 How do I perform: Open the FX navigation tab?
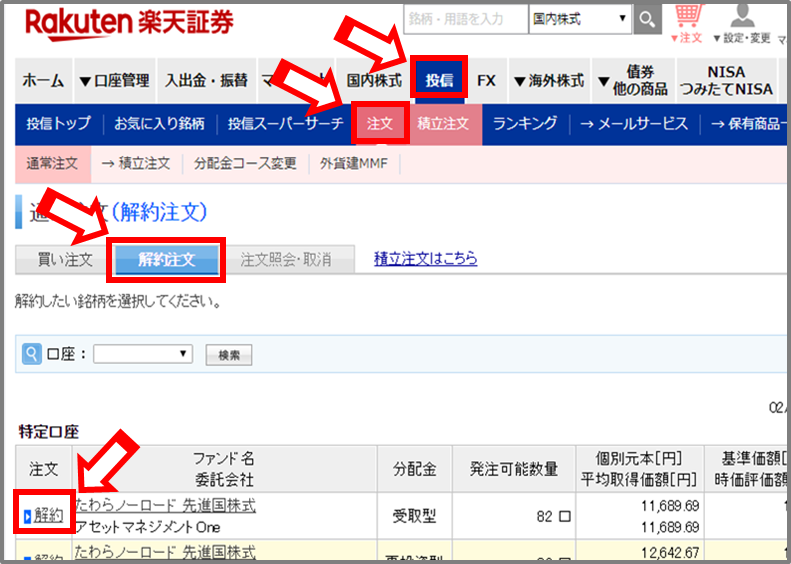point(486,81)
